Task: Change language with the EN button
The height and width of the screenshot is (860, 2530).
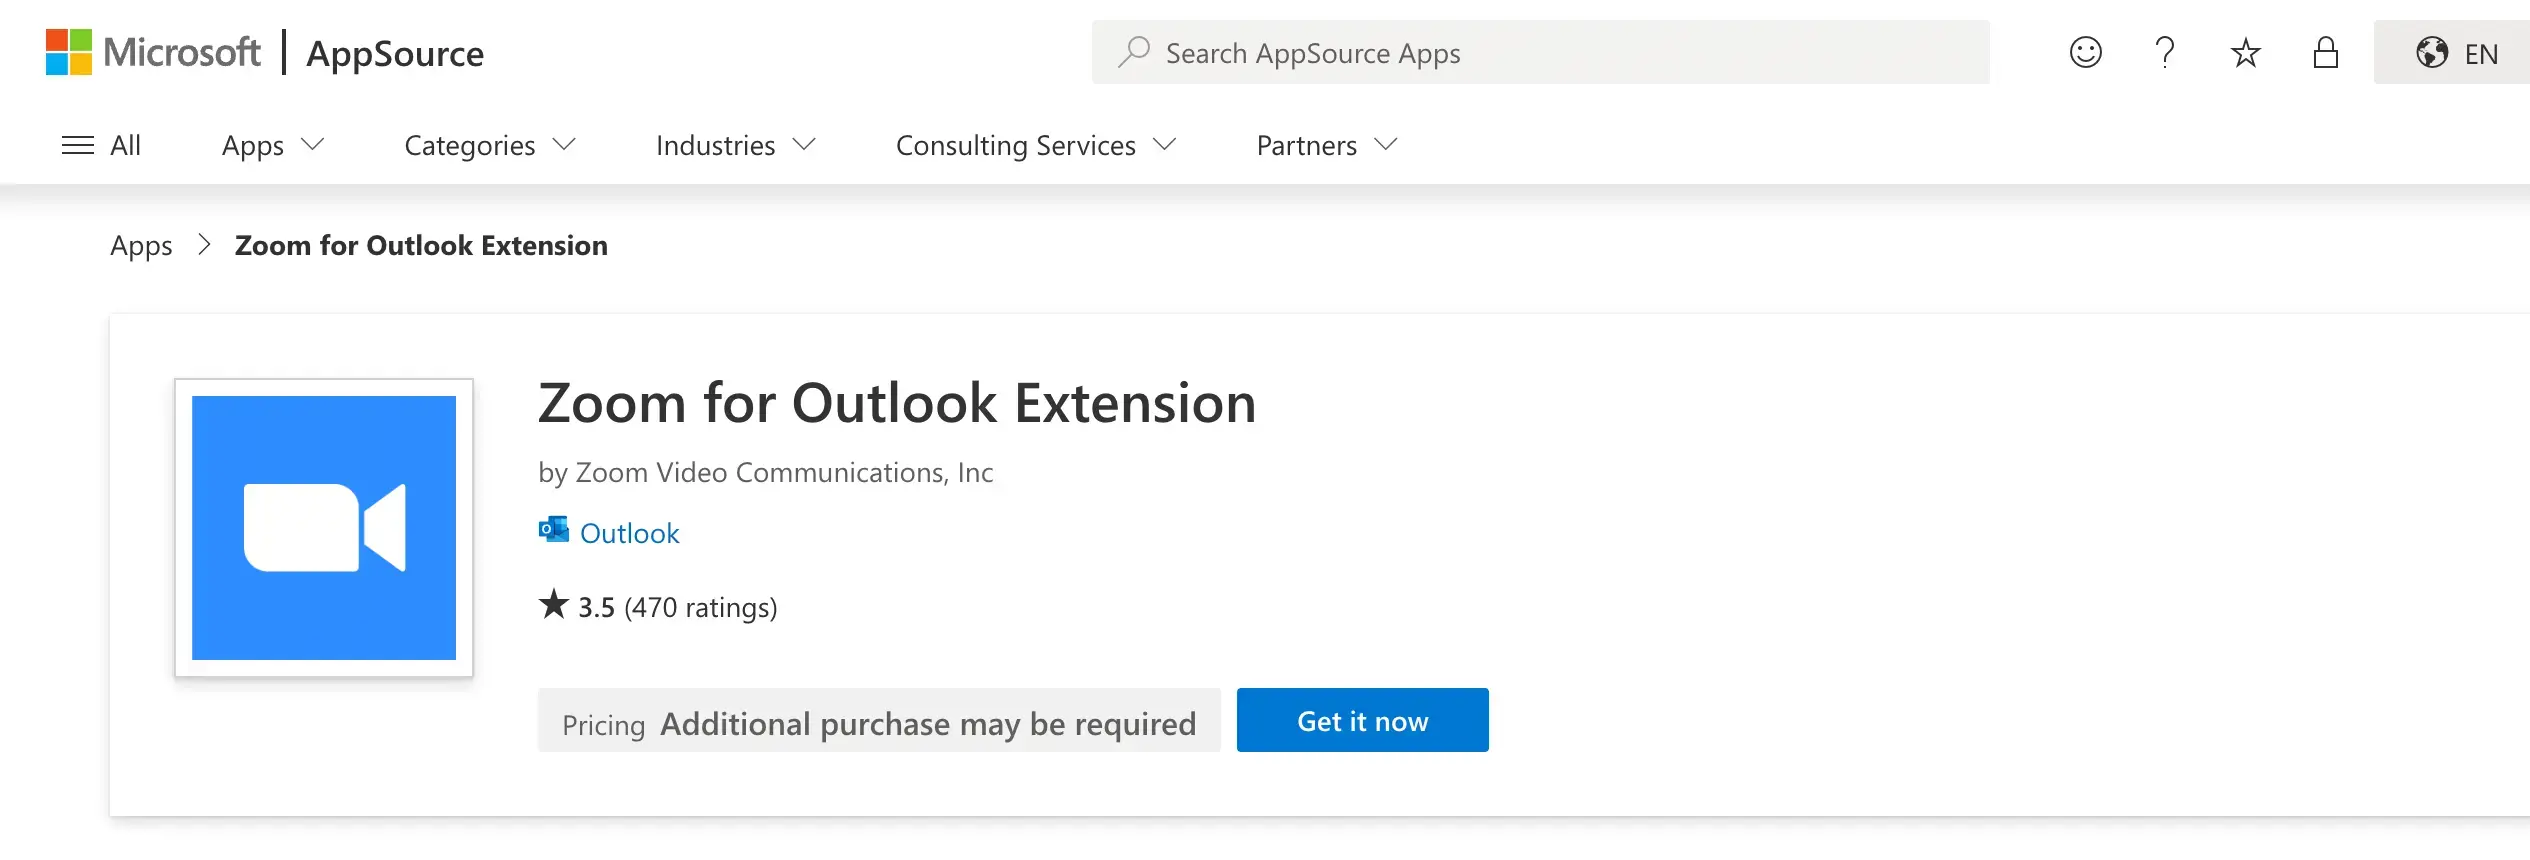Action: click(2456, 53)
